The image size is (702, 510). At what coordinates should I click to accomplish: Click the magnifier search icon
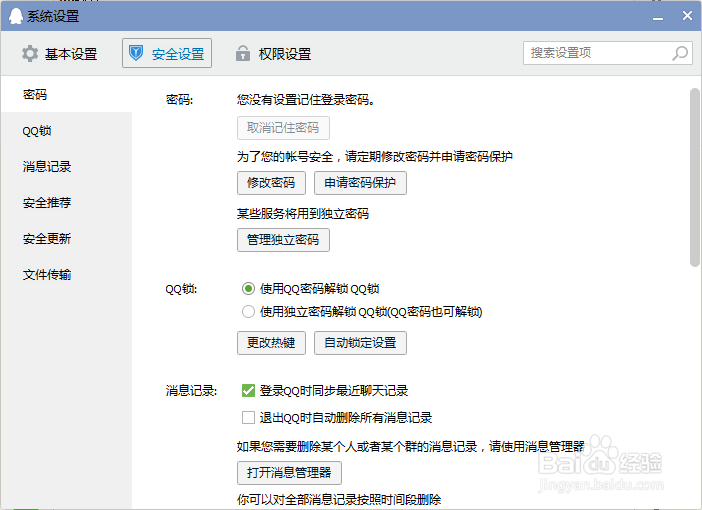pyautogui.click(x=680, y=53)
